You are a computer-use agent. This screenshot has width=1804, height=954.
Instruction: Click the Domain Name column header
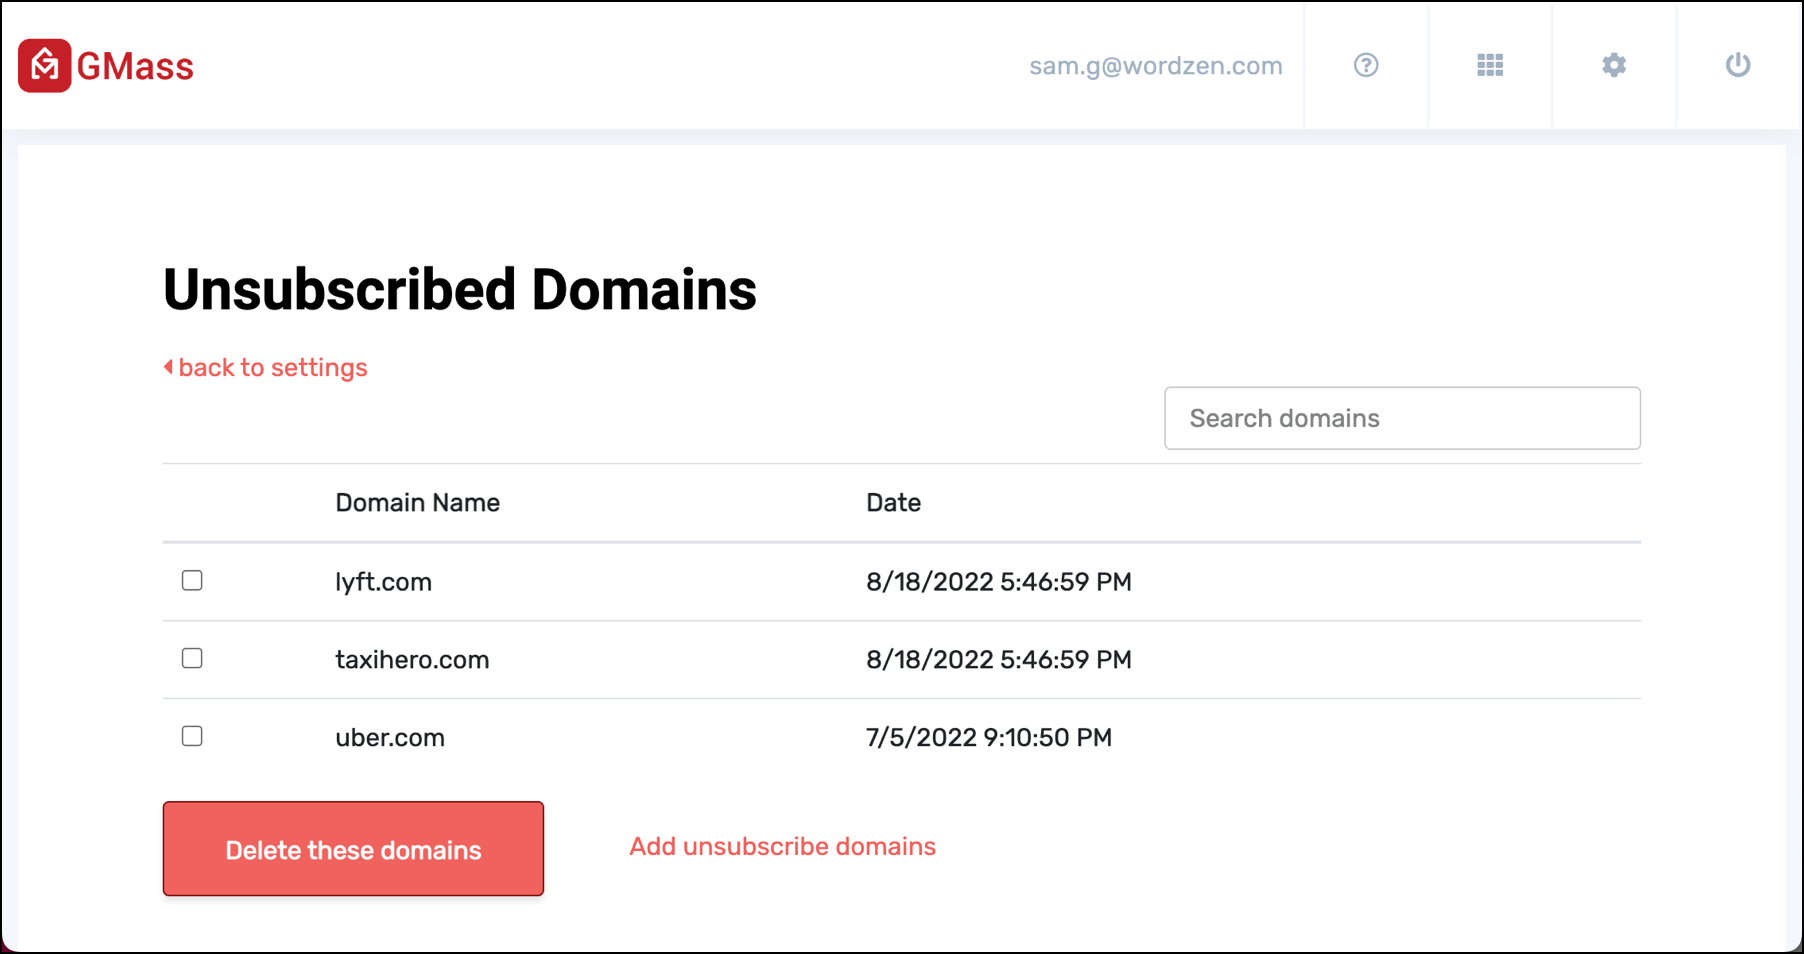point(417,502)
